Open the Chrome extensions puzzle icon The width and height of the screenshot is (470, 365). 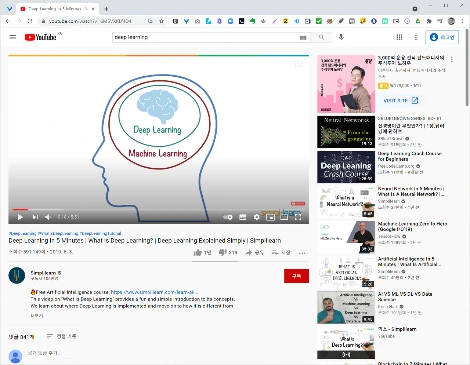429,21
